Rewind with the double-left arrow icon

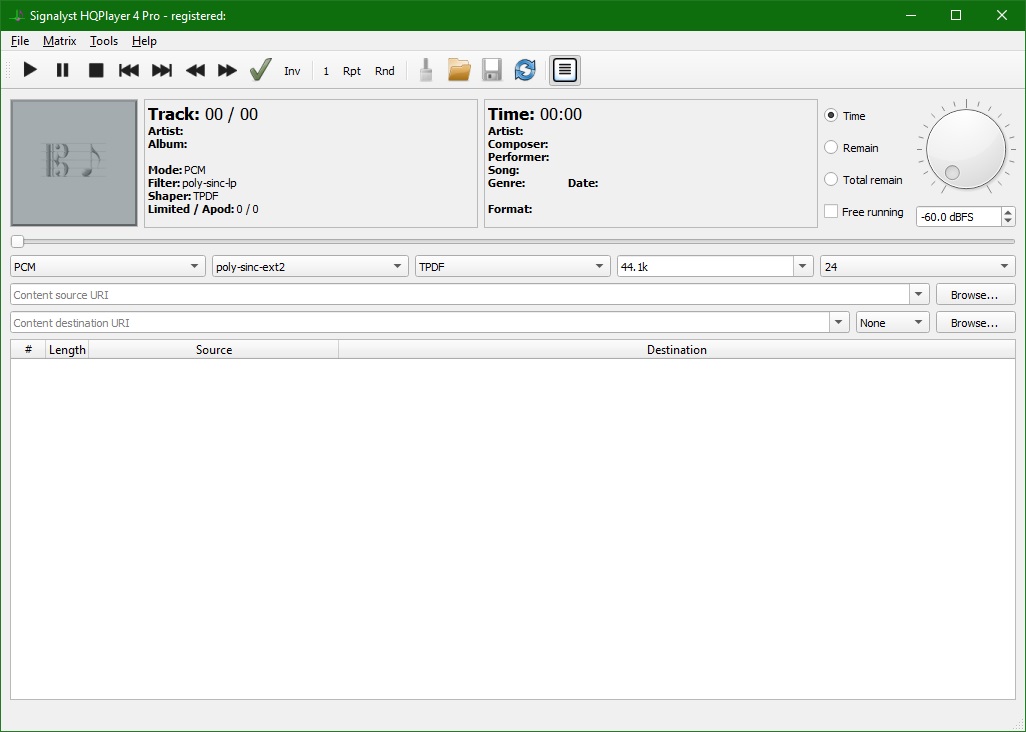(195, 70)
